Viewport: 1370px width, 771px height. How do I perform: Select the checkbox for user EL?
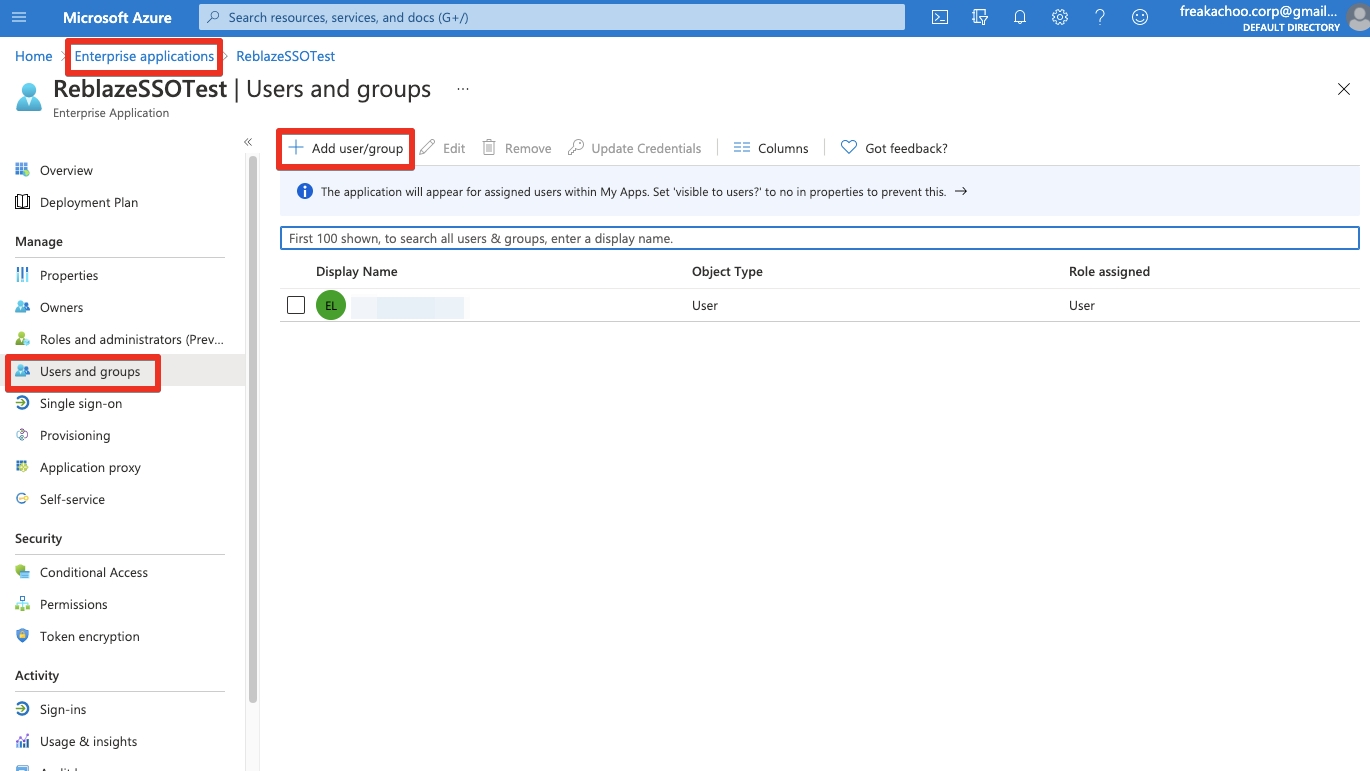[296, 305]
